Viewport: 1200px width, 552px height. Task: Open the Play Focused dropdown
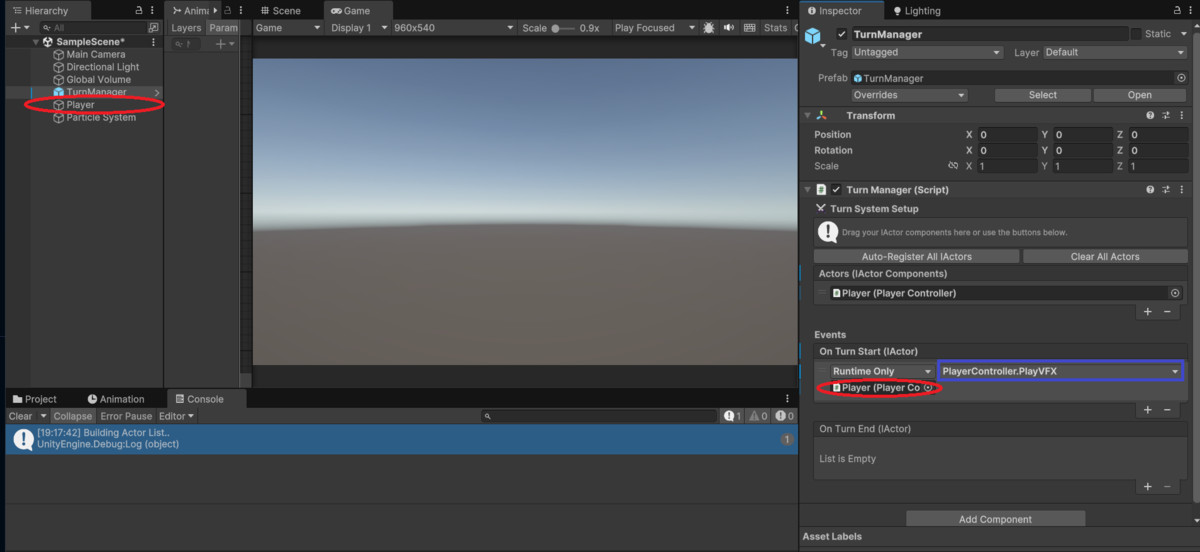click(654, 28)
